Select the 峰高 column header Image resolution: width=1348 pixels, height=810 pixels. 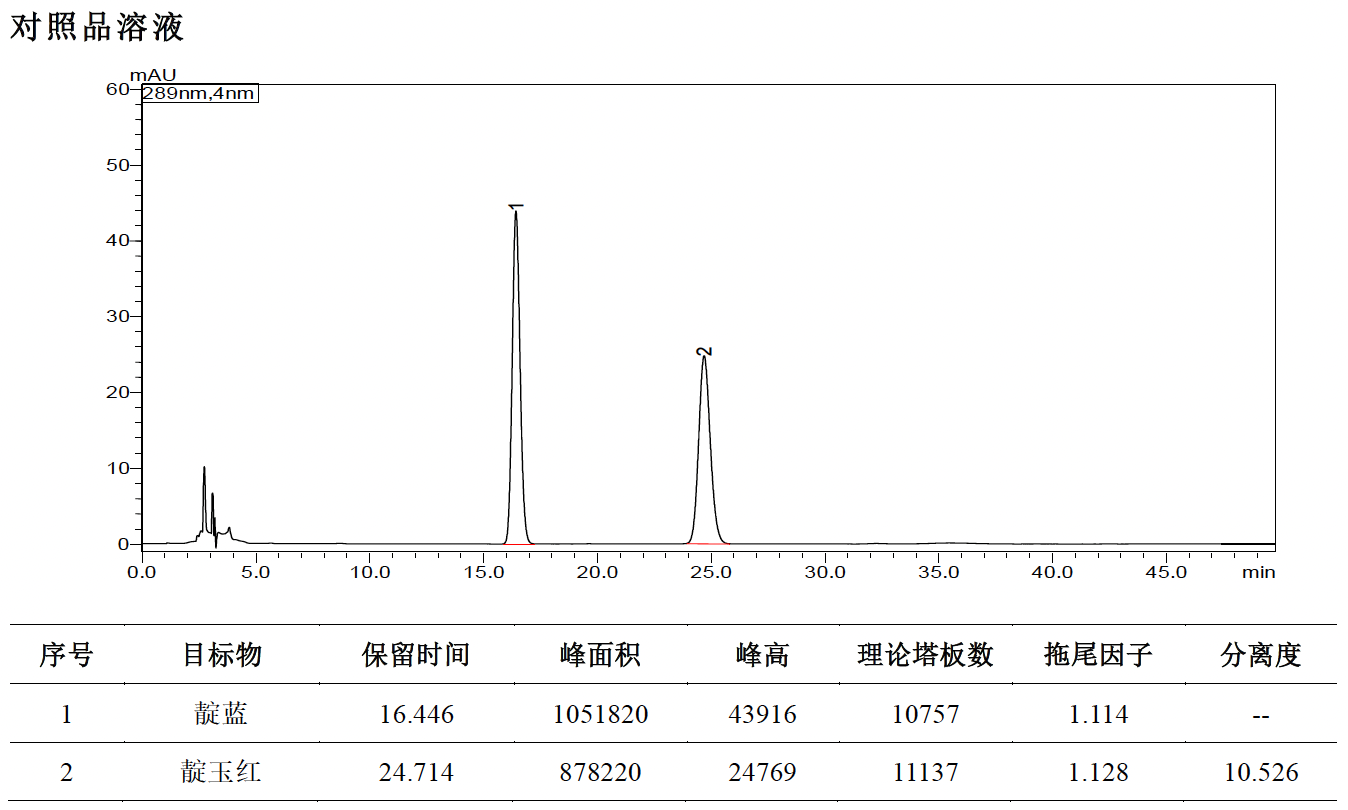click(763, 655)
